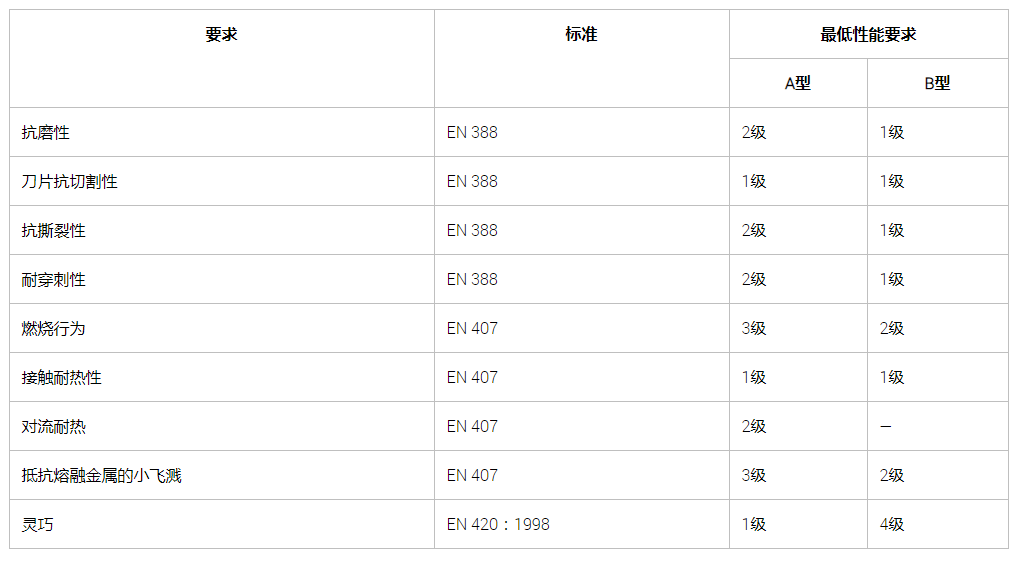Select the A型 sub-header cell
This screenshot has width=1016, height=571.
click(x=797, y=84)
